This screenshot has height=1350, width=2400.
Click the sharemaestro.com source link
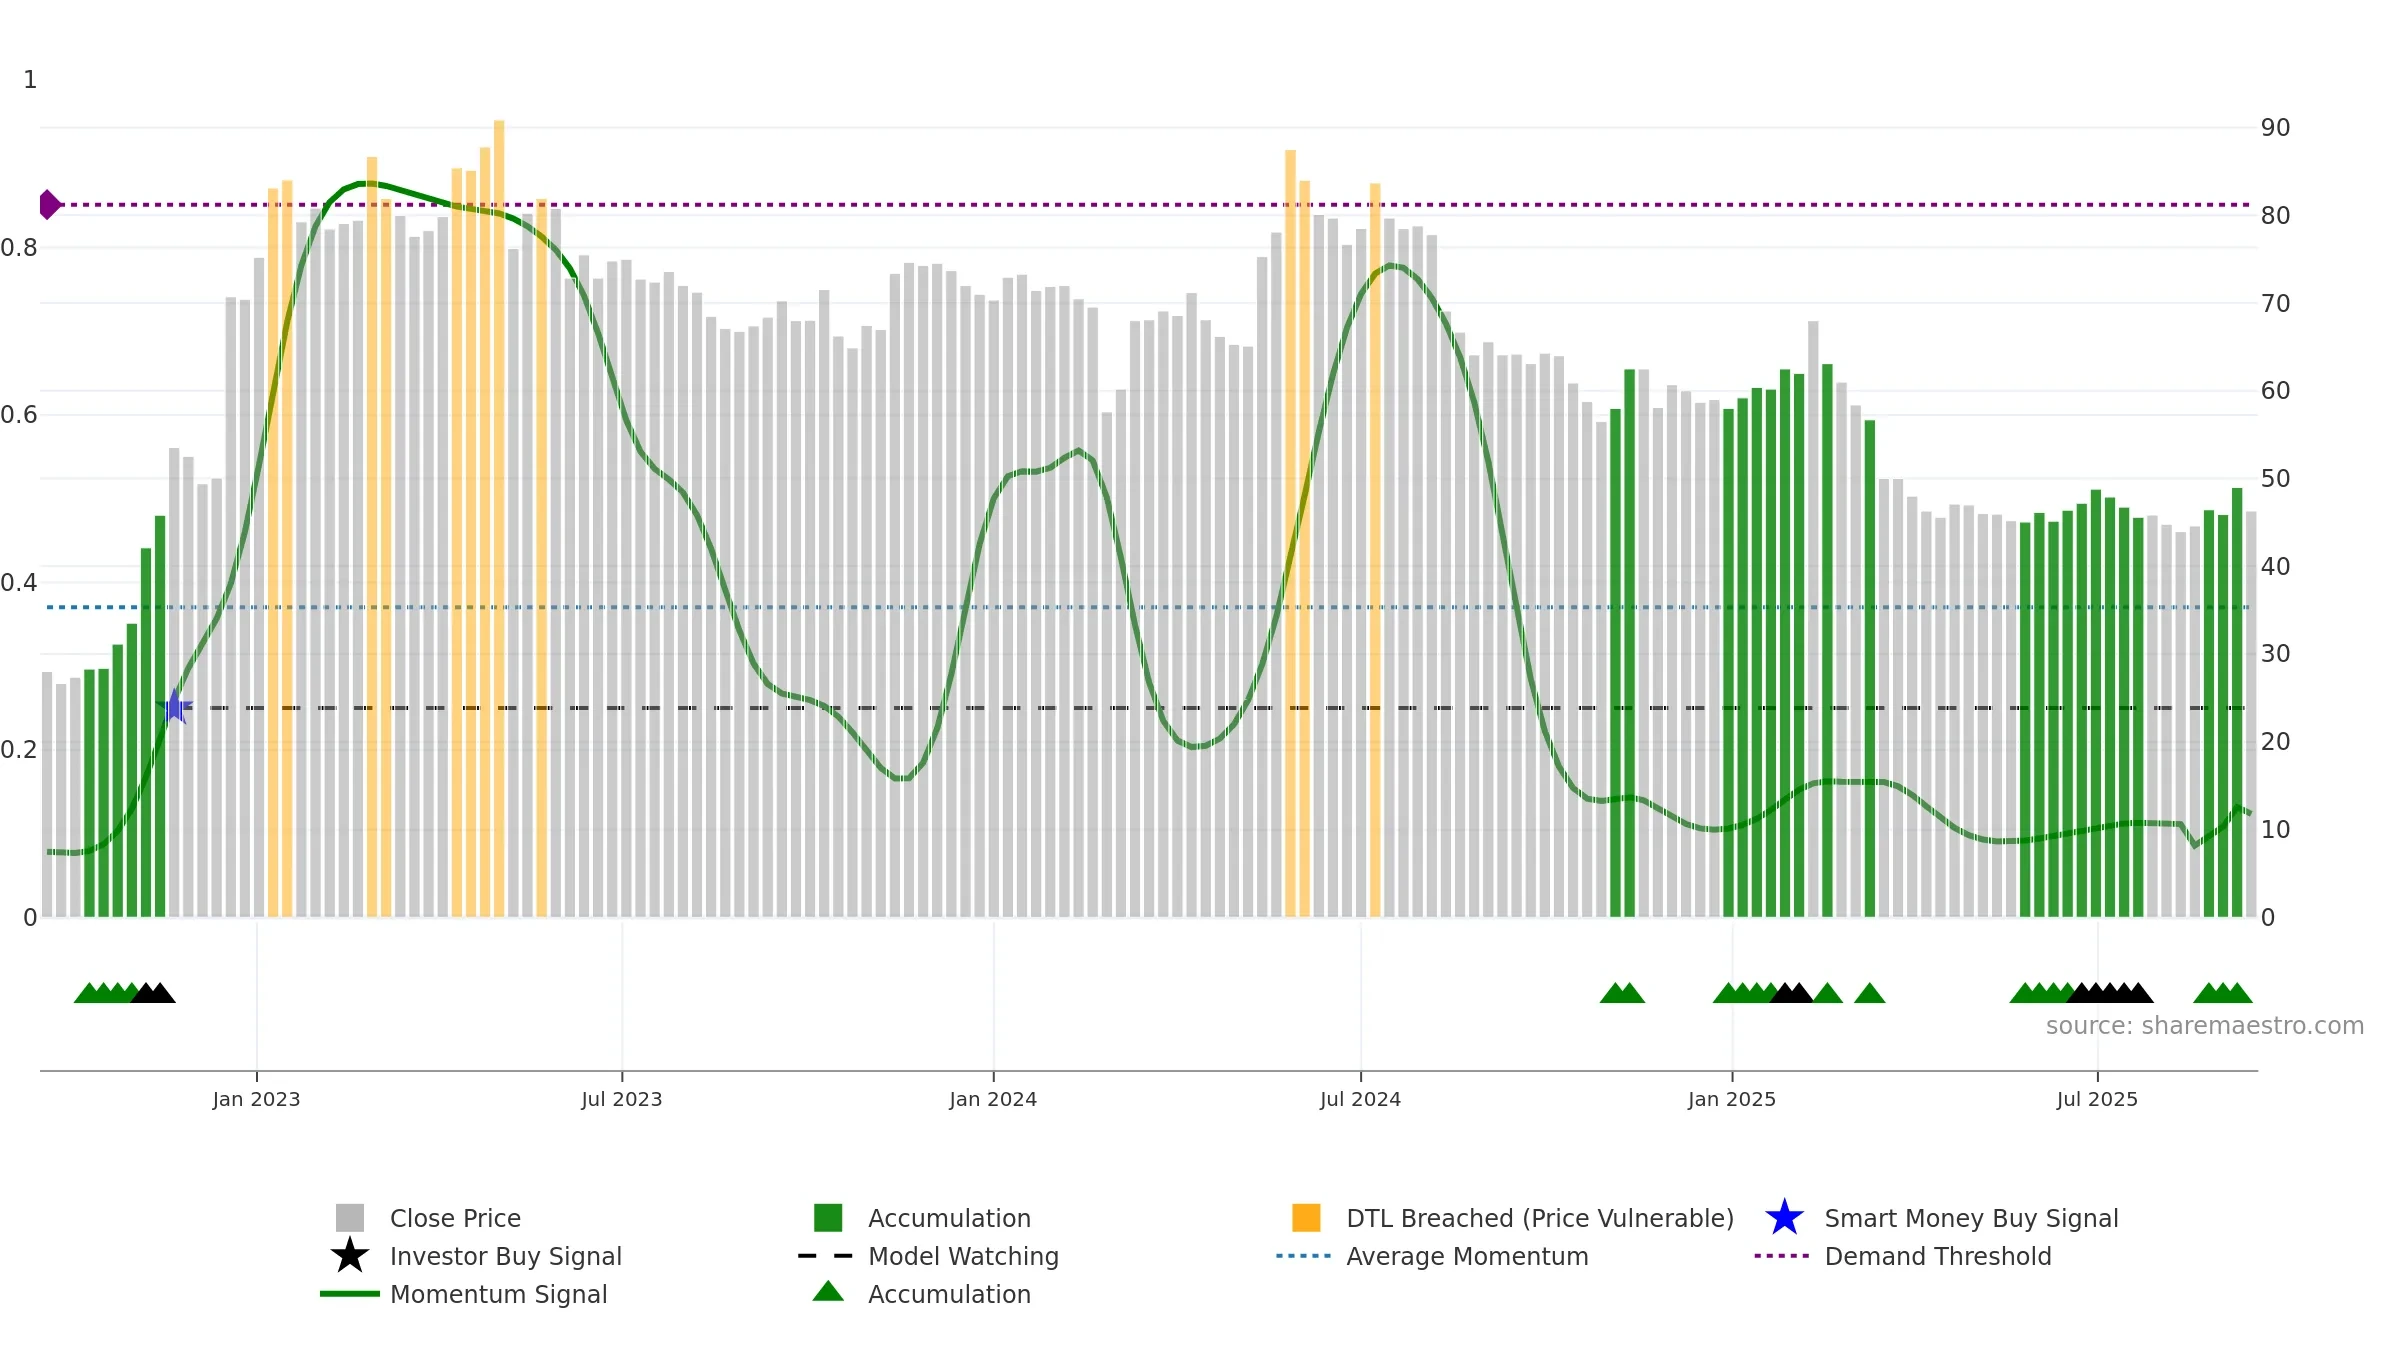[2204, 1026]
